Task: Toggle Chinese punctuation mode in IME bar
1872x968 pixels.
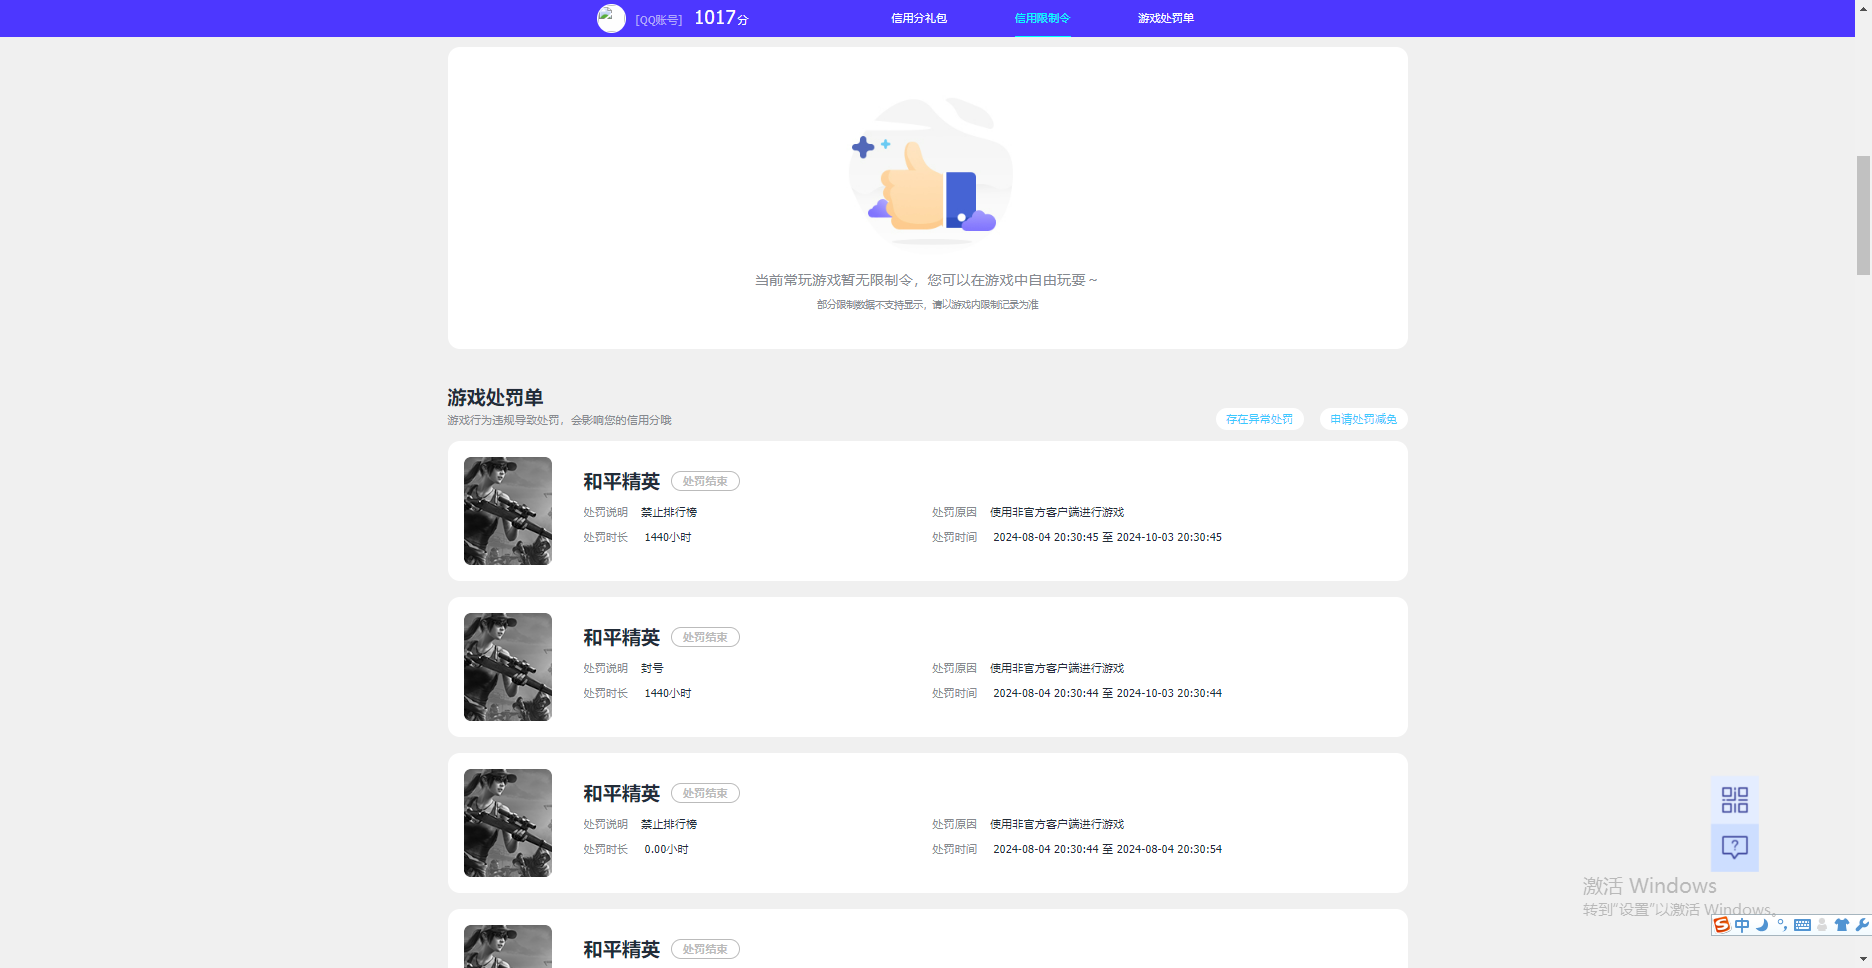Action: tap(1782, 925)
